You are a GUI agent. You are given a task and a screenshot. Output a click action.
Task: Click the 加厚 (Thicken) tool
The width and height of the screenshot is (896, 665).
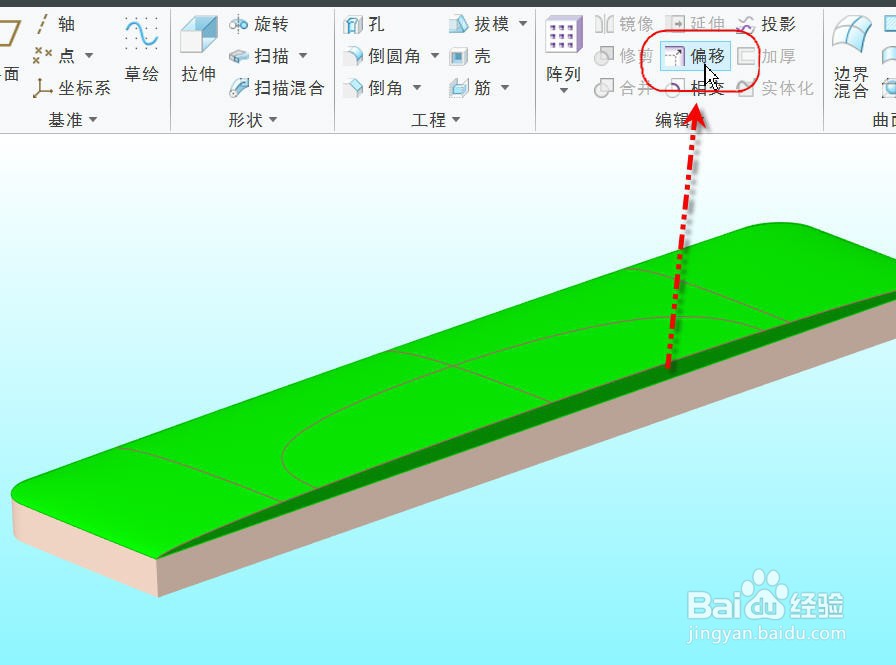(x=766, y=56)
